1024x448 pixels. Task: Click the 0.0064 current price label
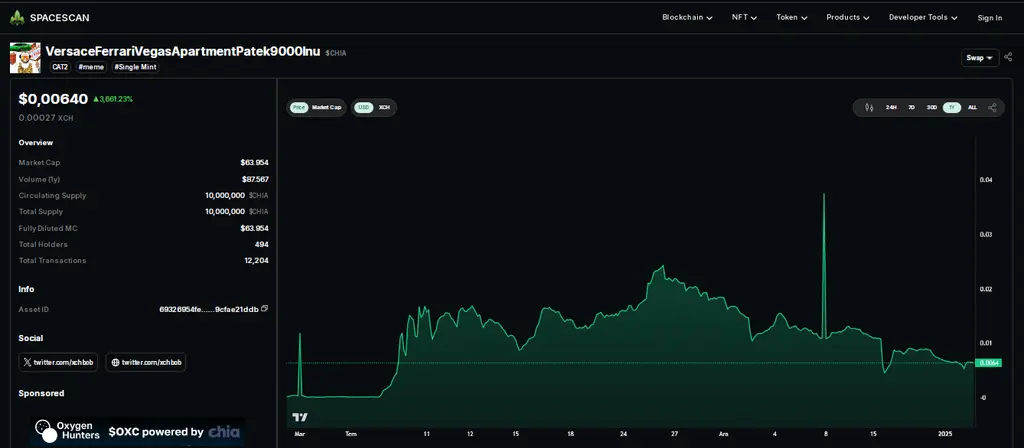tap(987, 363)
